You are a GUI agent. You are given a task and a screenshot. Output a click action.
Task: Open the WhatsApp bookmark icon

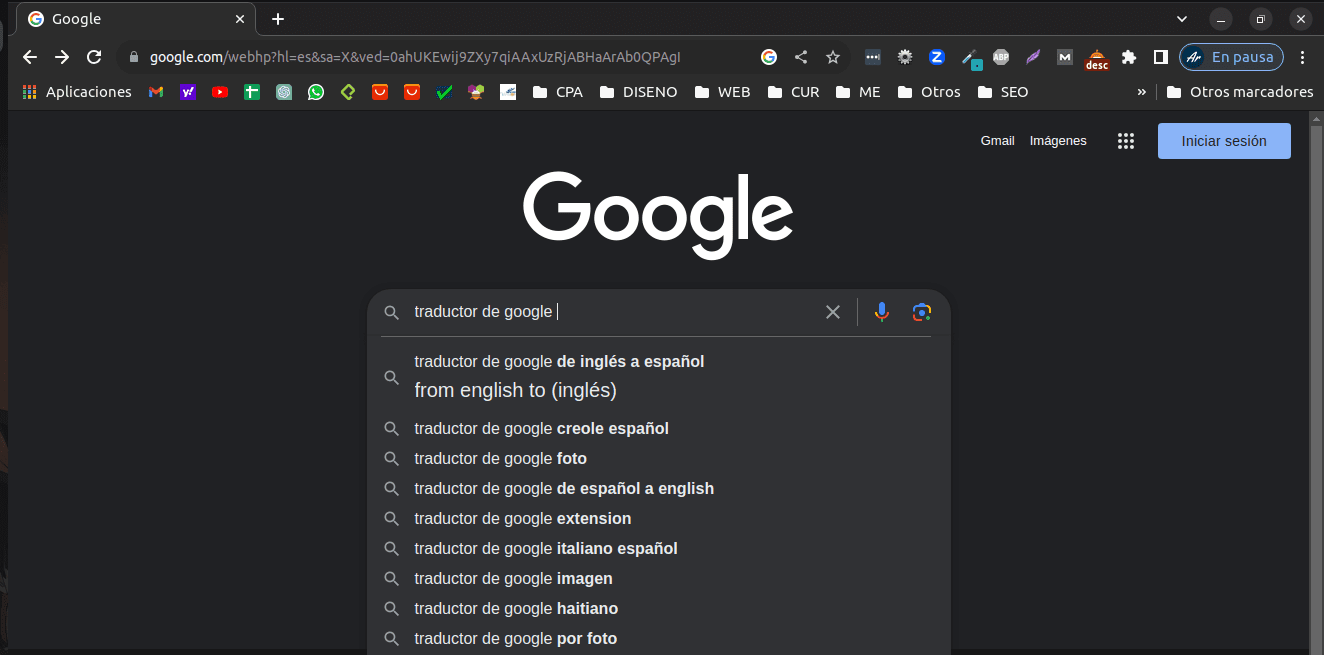click(x=316, y=92)
